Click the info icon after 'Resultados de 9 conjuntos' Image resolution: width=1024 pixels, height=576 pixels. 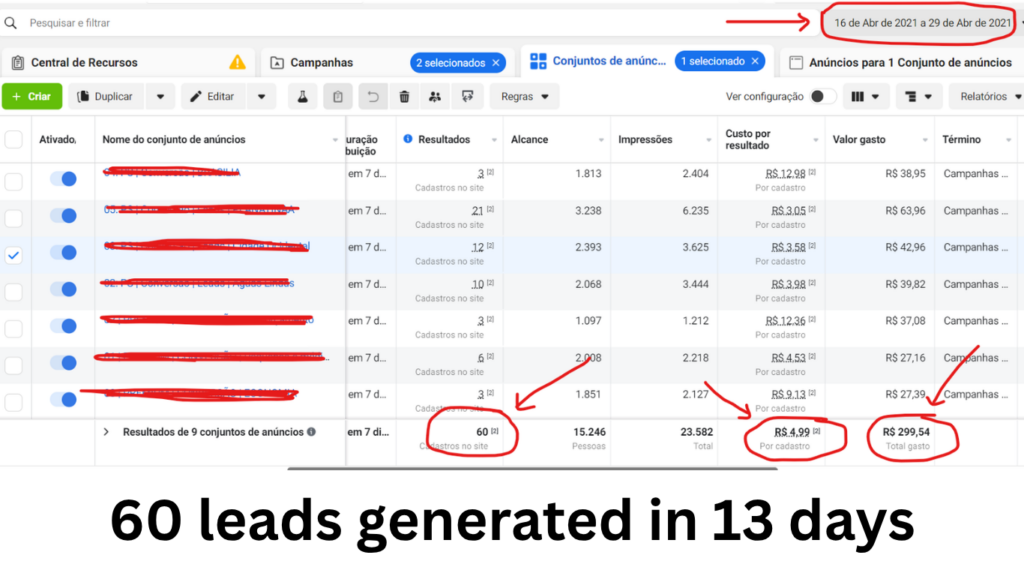click(x=312, y=432)
